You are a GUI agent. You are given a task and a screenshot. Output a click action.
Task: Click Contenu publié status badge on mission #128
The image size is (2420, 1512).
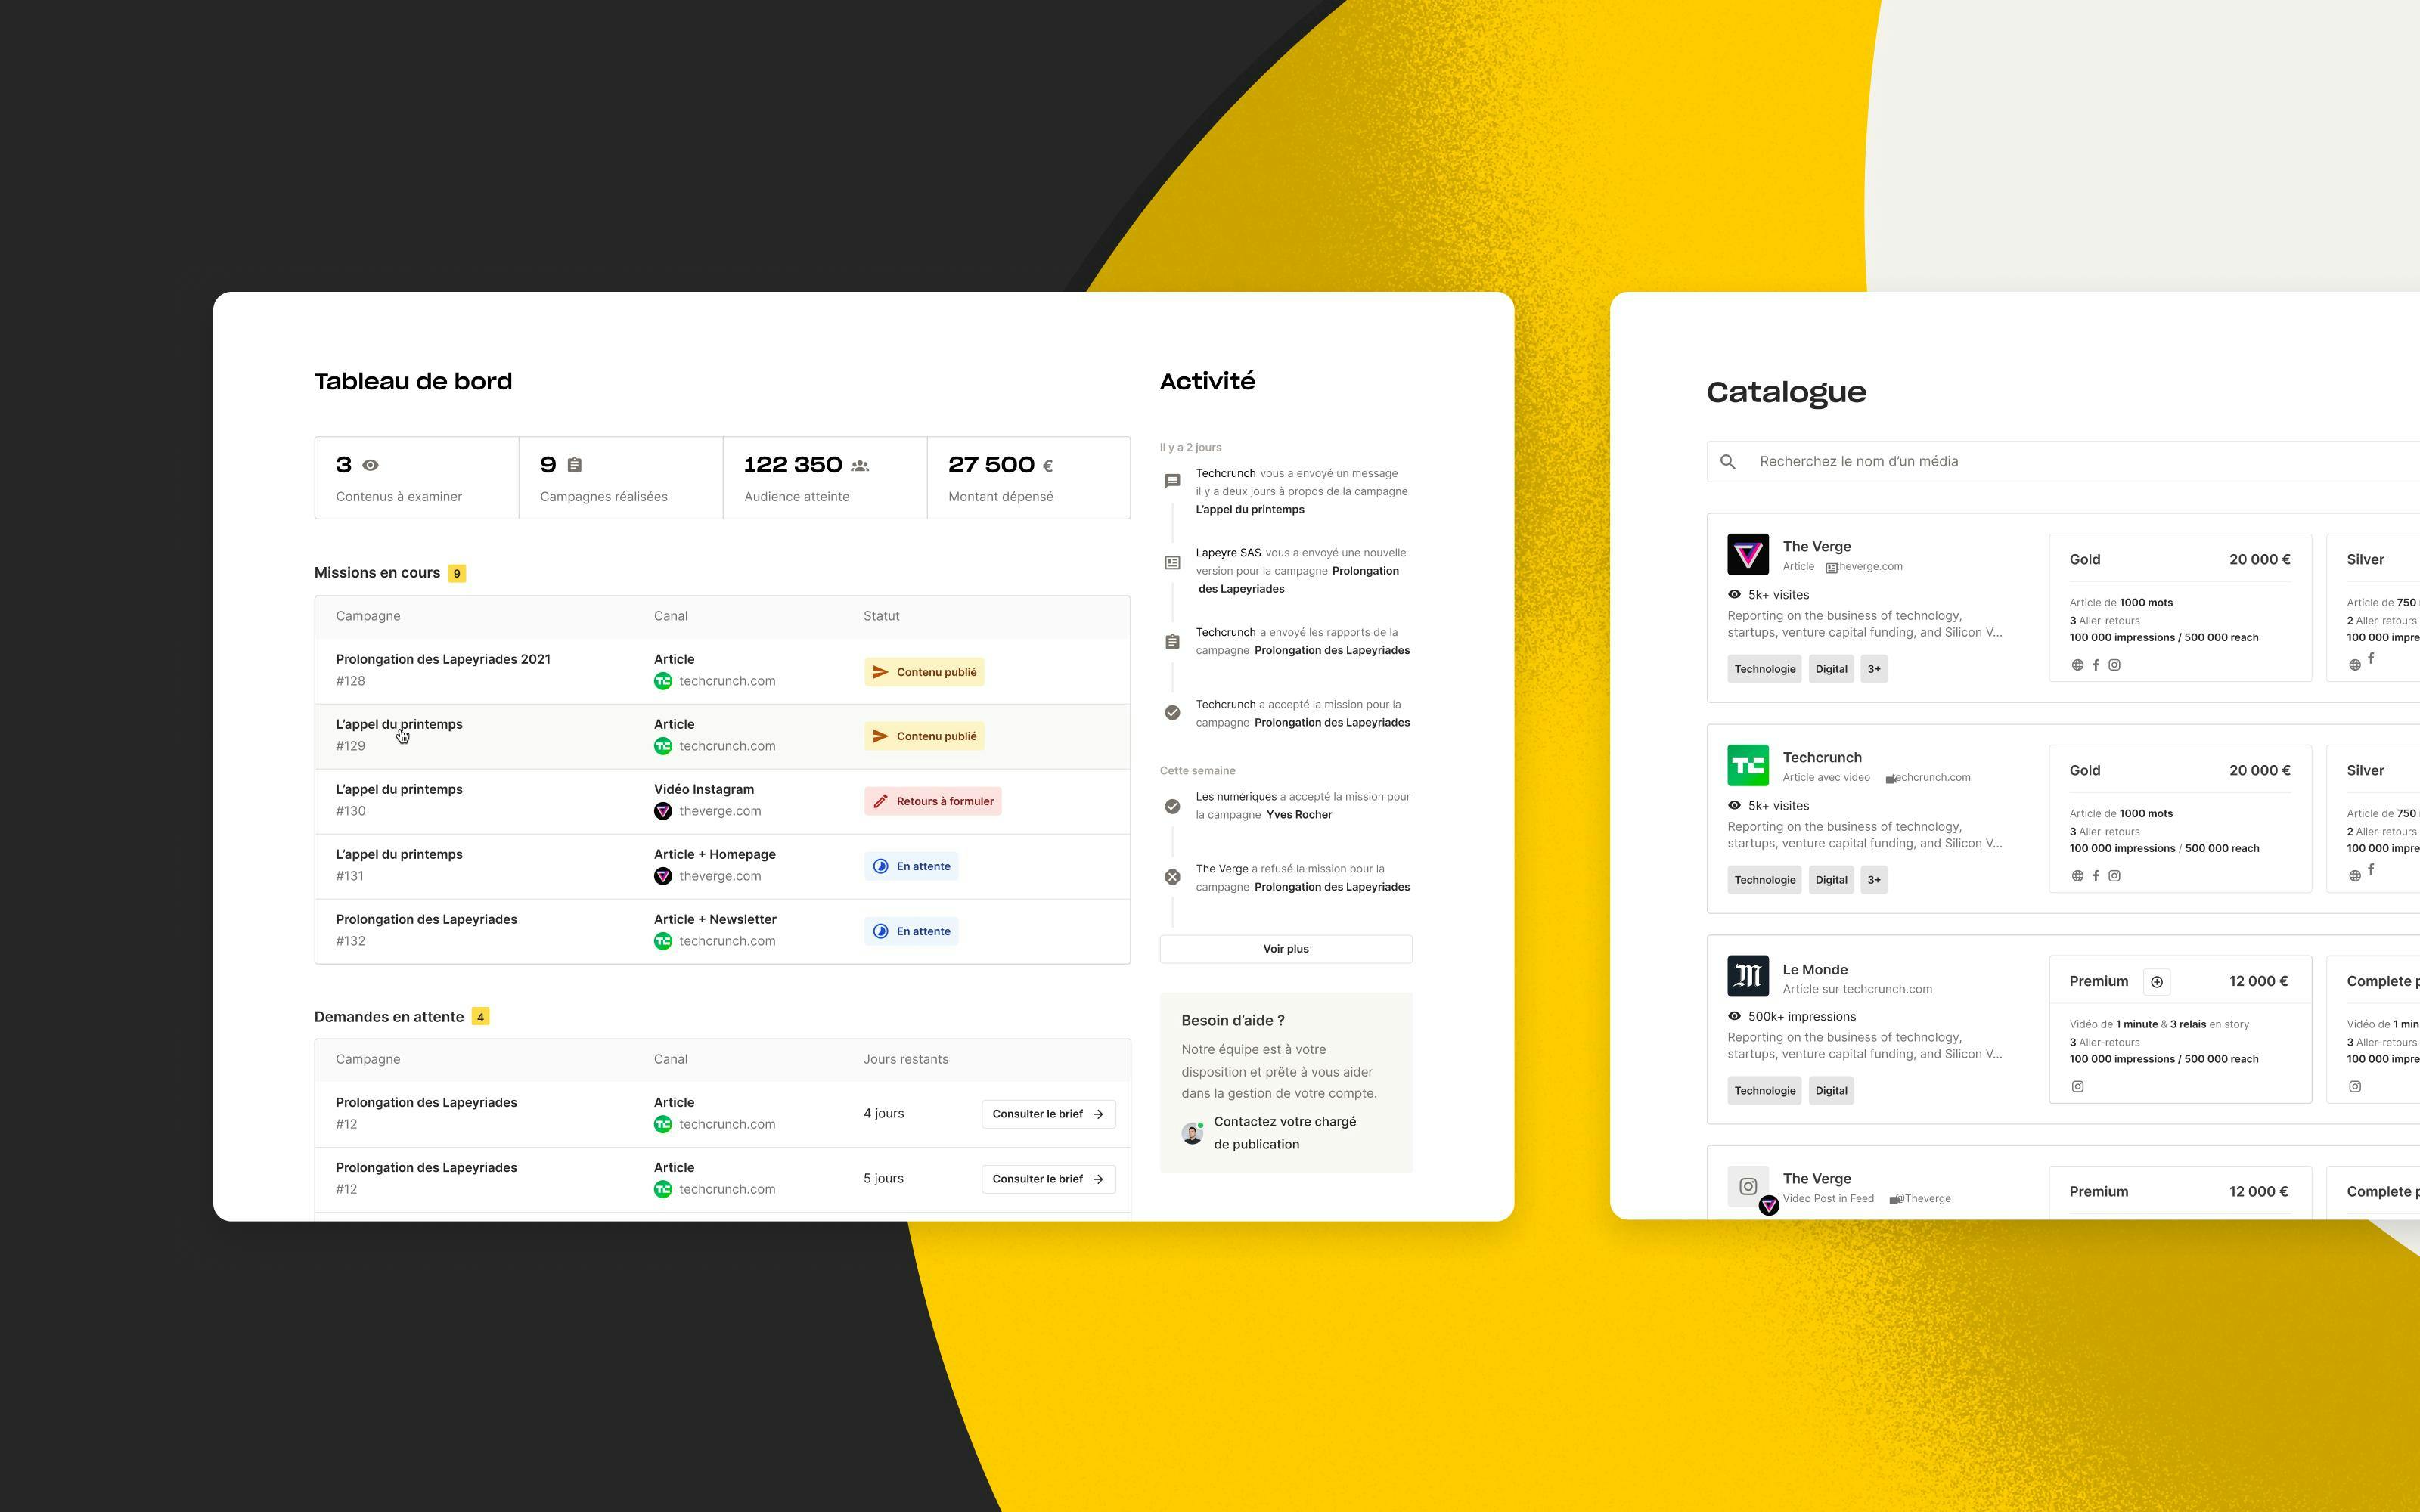[923, 671]
